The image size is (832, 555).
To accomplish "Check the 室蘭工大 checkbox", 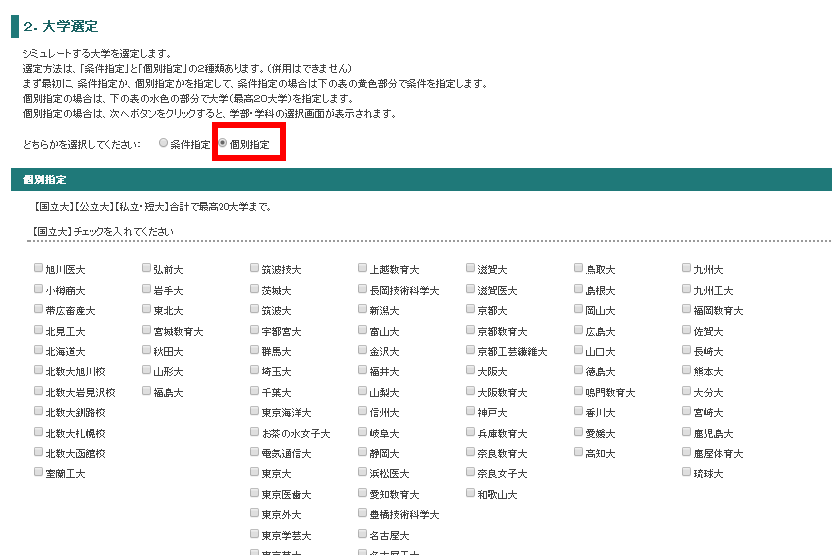I will pos(38,472).
